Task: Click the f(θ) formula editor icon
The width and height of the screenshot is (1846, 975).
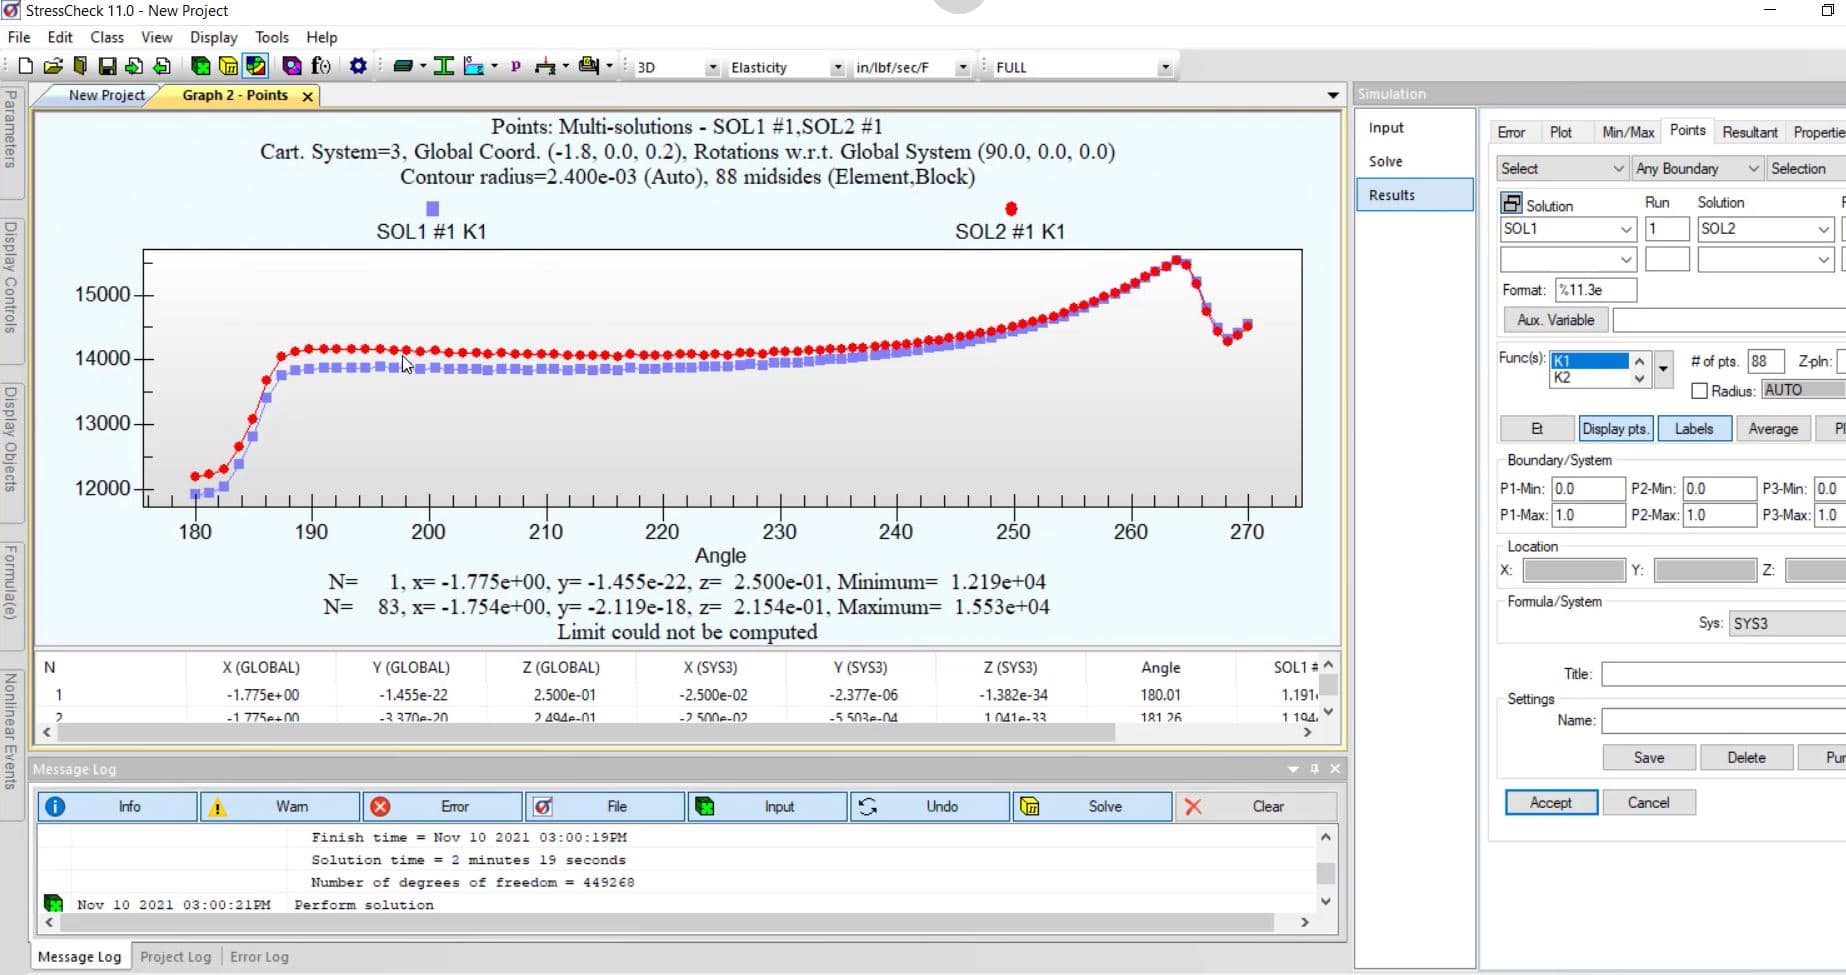Action: point(321,66)
